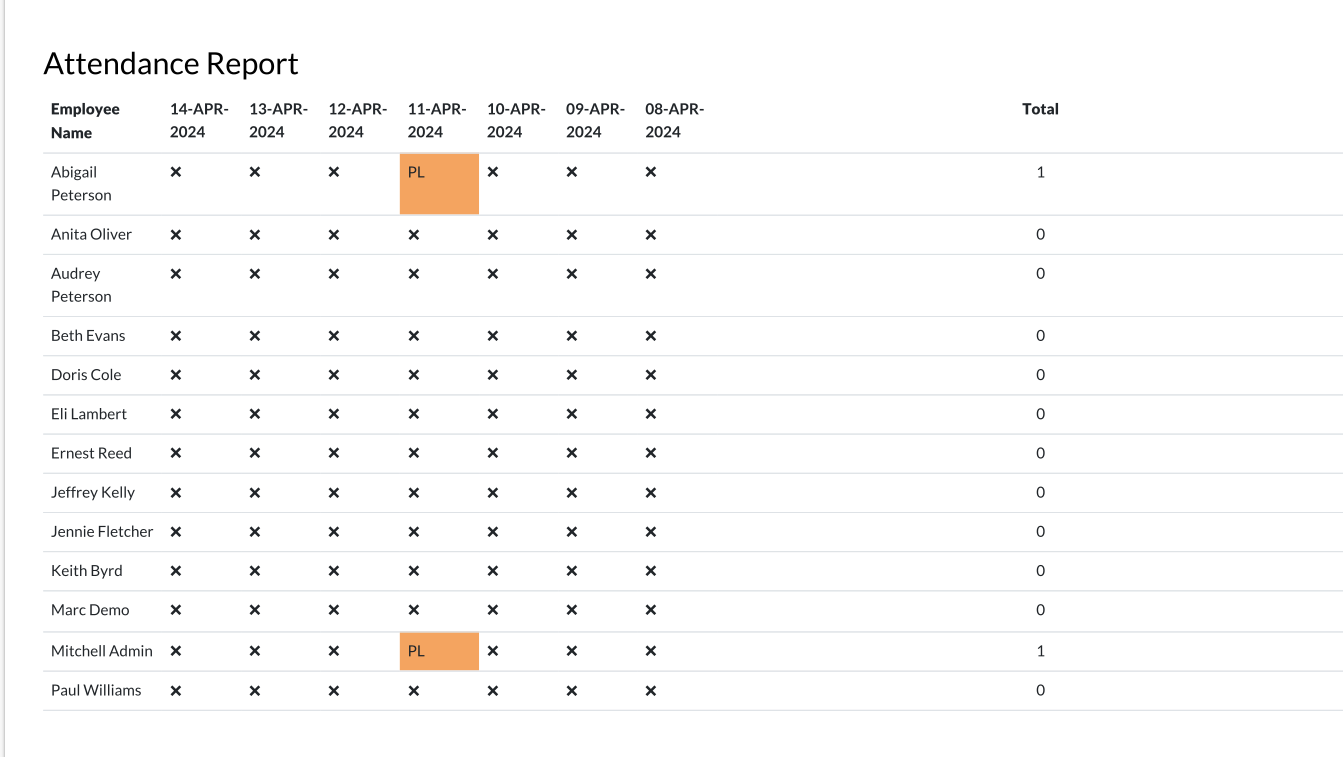Click the Total column header
The image size is (1343, 757).
[x=1040, y=109]
